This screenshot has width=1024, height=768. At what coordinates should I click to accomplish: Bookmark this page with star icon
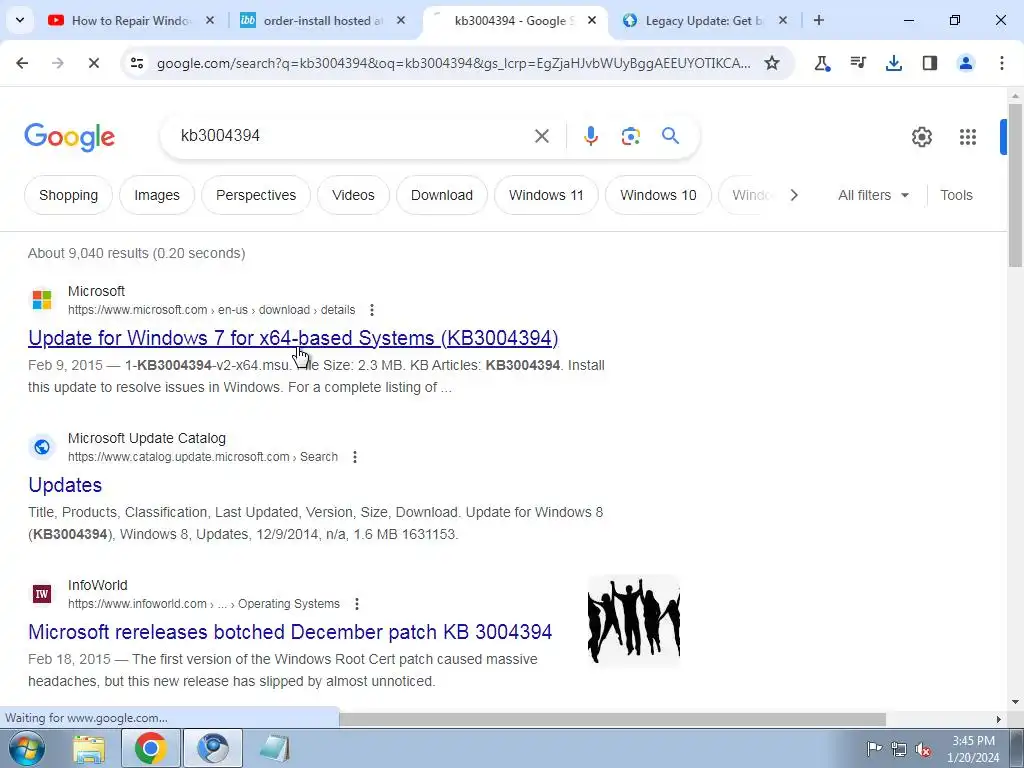tap(772, 63)
